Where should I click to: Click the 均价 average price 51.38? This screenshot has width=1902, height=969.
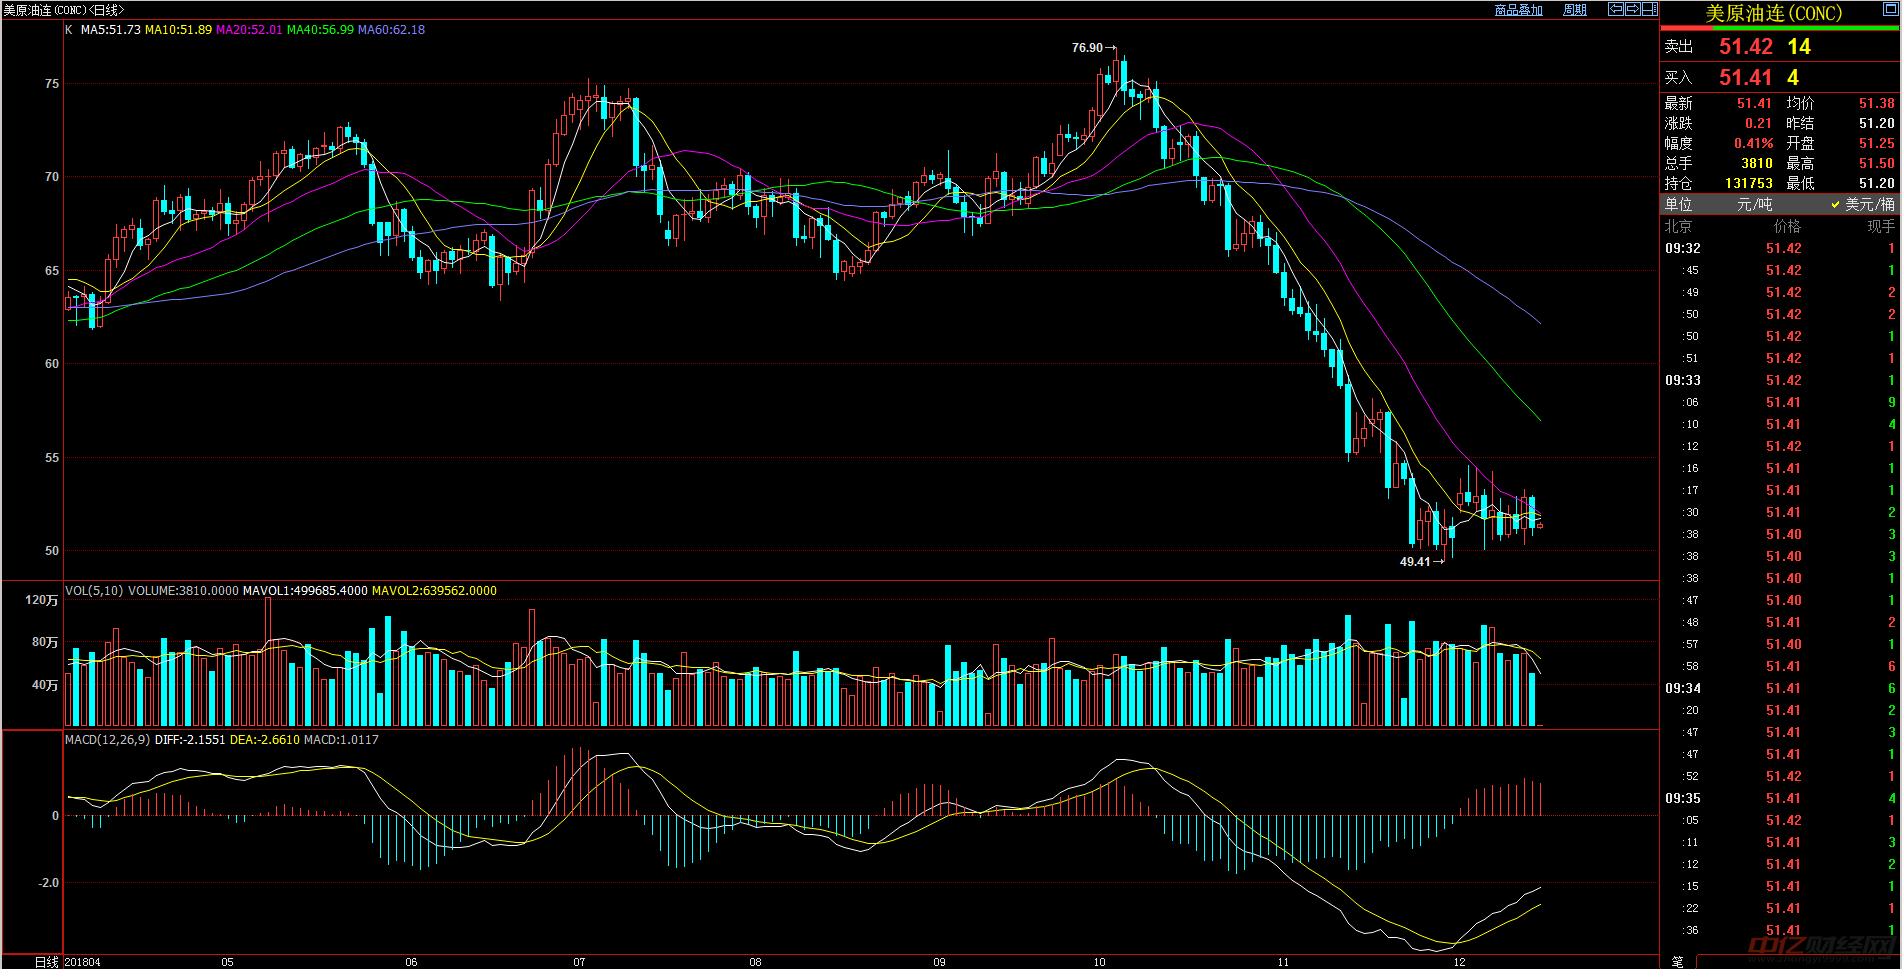[1877, 103]
